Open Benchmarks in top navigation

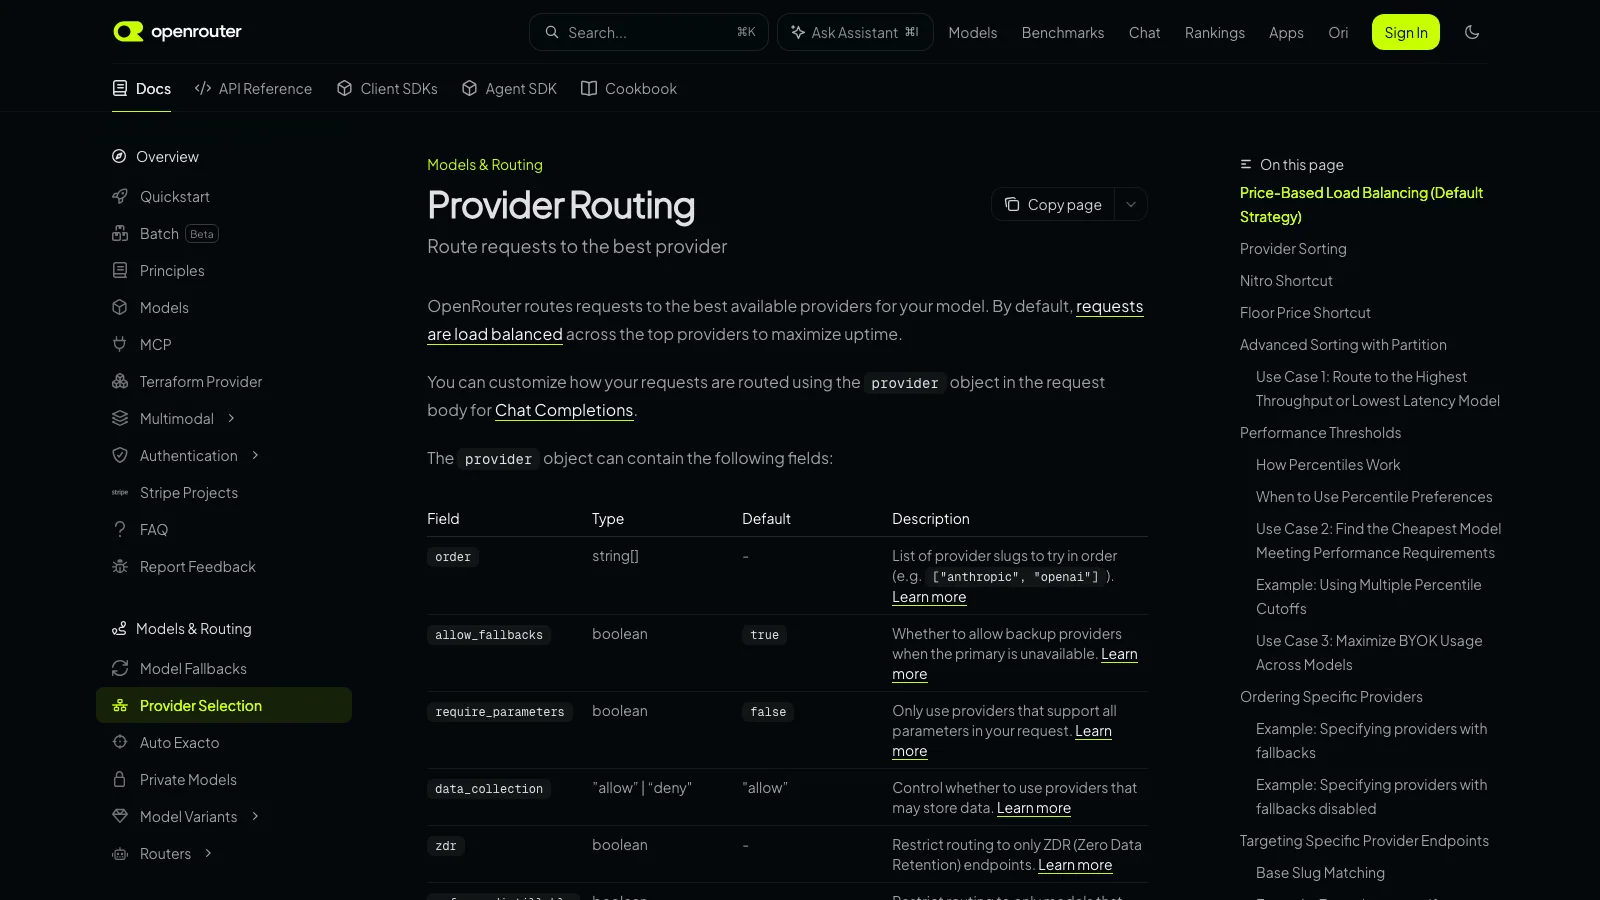(x=1063, y=32)
